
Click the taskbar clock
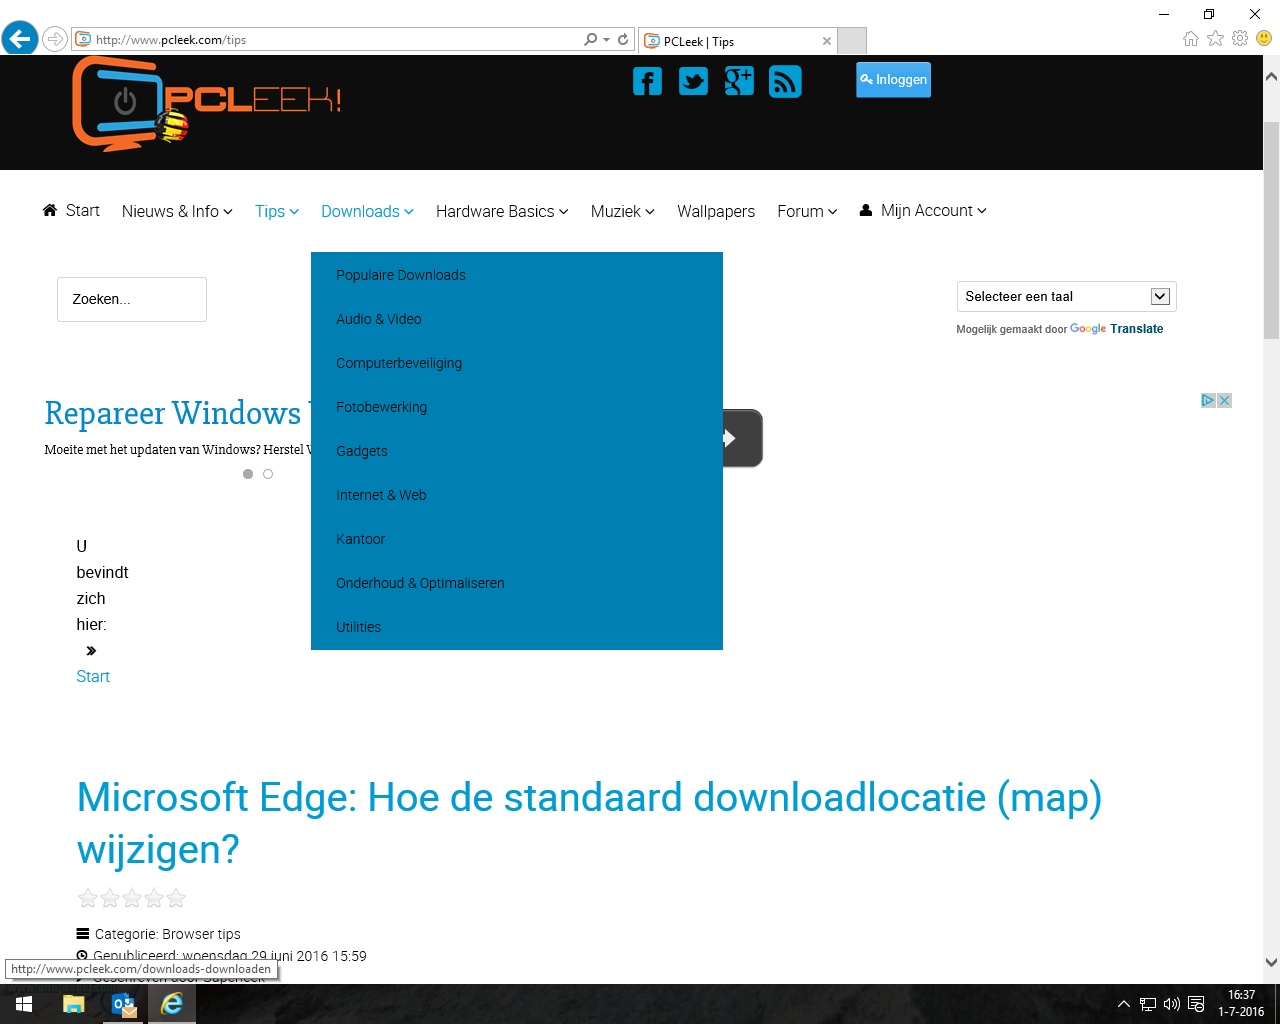1241,1004
